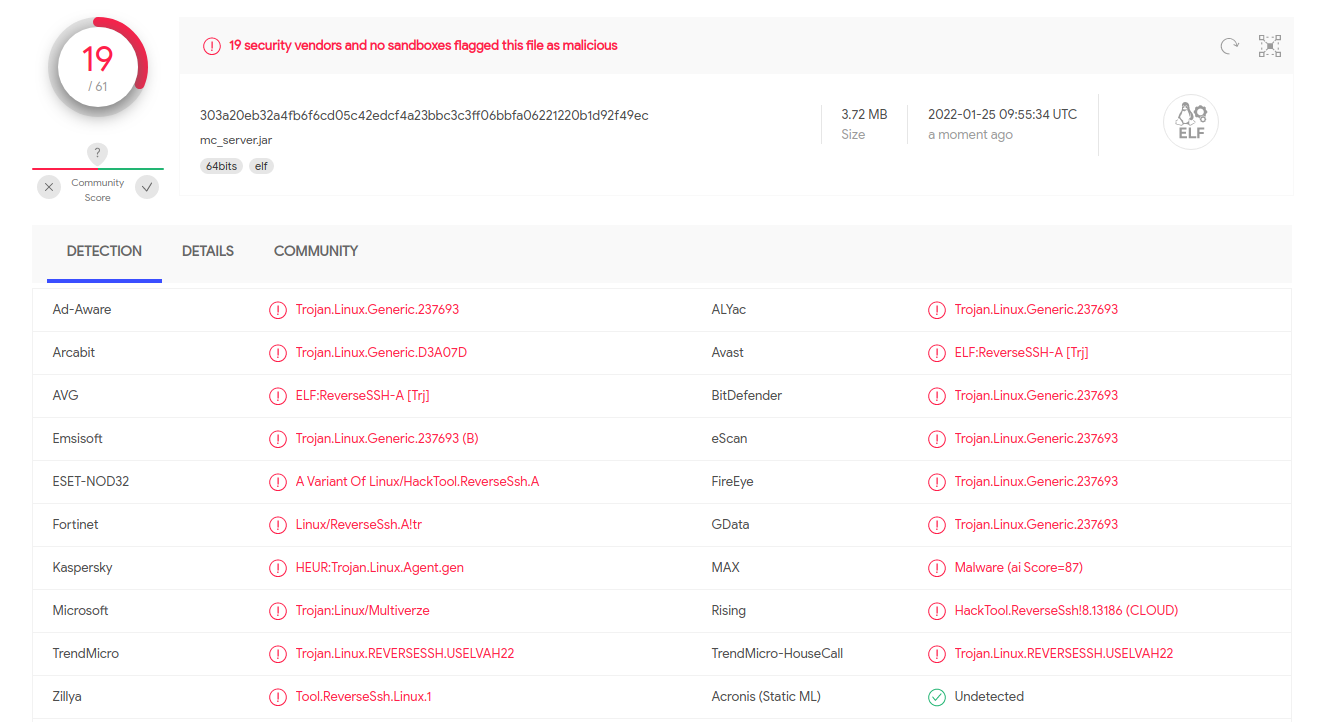1324x722 pixels.
Task: Click the elf tag chip
Action: [x=261, y=166]
